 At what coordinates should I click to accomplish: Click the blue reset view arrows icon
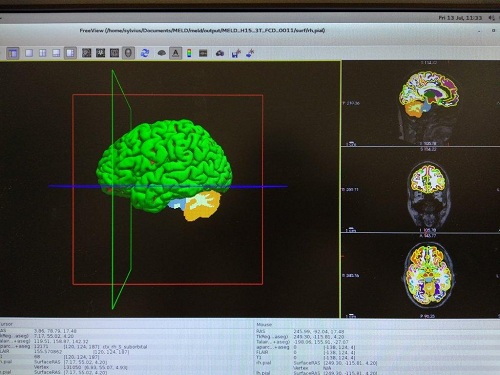[x=145, y=53]
